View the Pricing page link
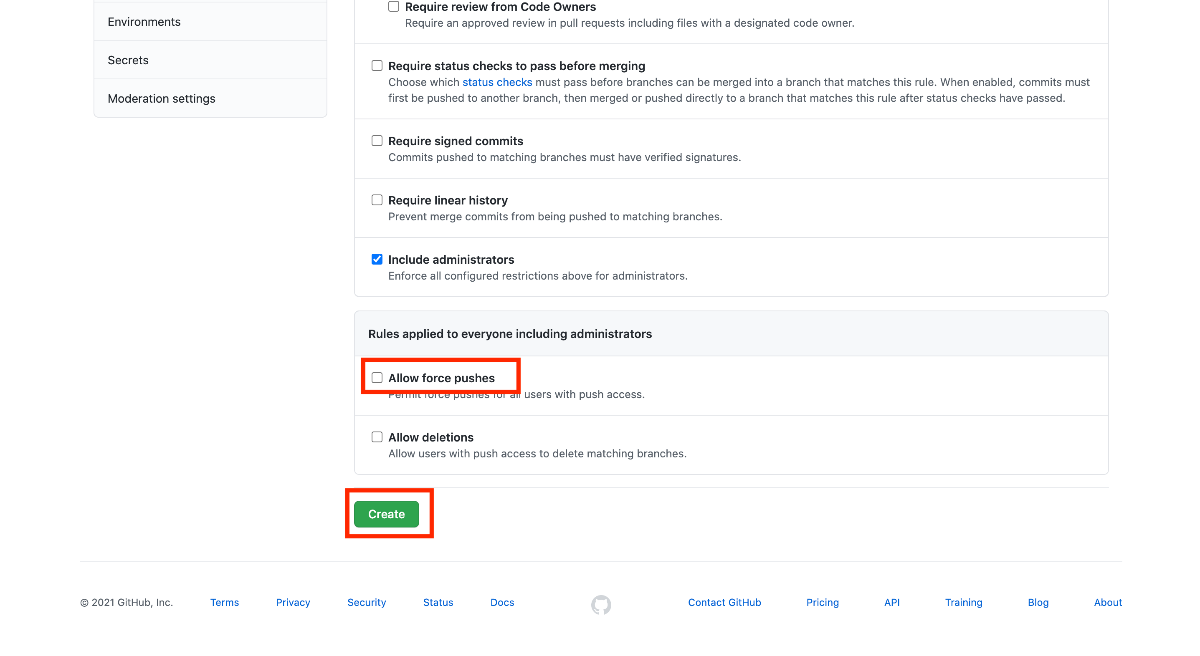 (x=822, y=603)
